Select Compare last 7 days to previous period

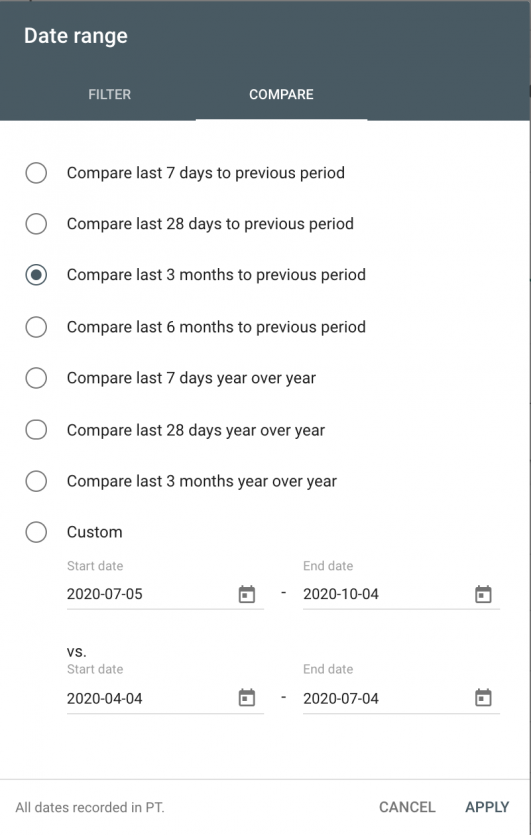(36, 173)
